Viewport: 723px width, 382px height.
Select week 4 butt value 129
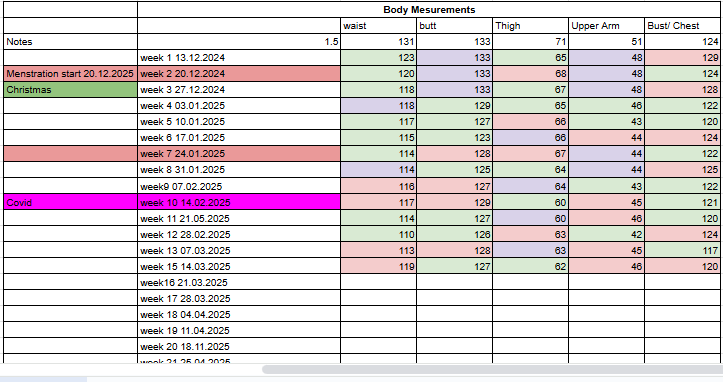pyautogui.click(x=455, y=106)
